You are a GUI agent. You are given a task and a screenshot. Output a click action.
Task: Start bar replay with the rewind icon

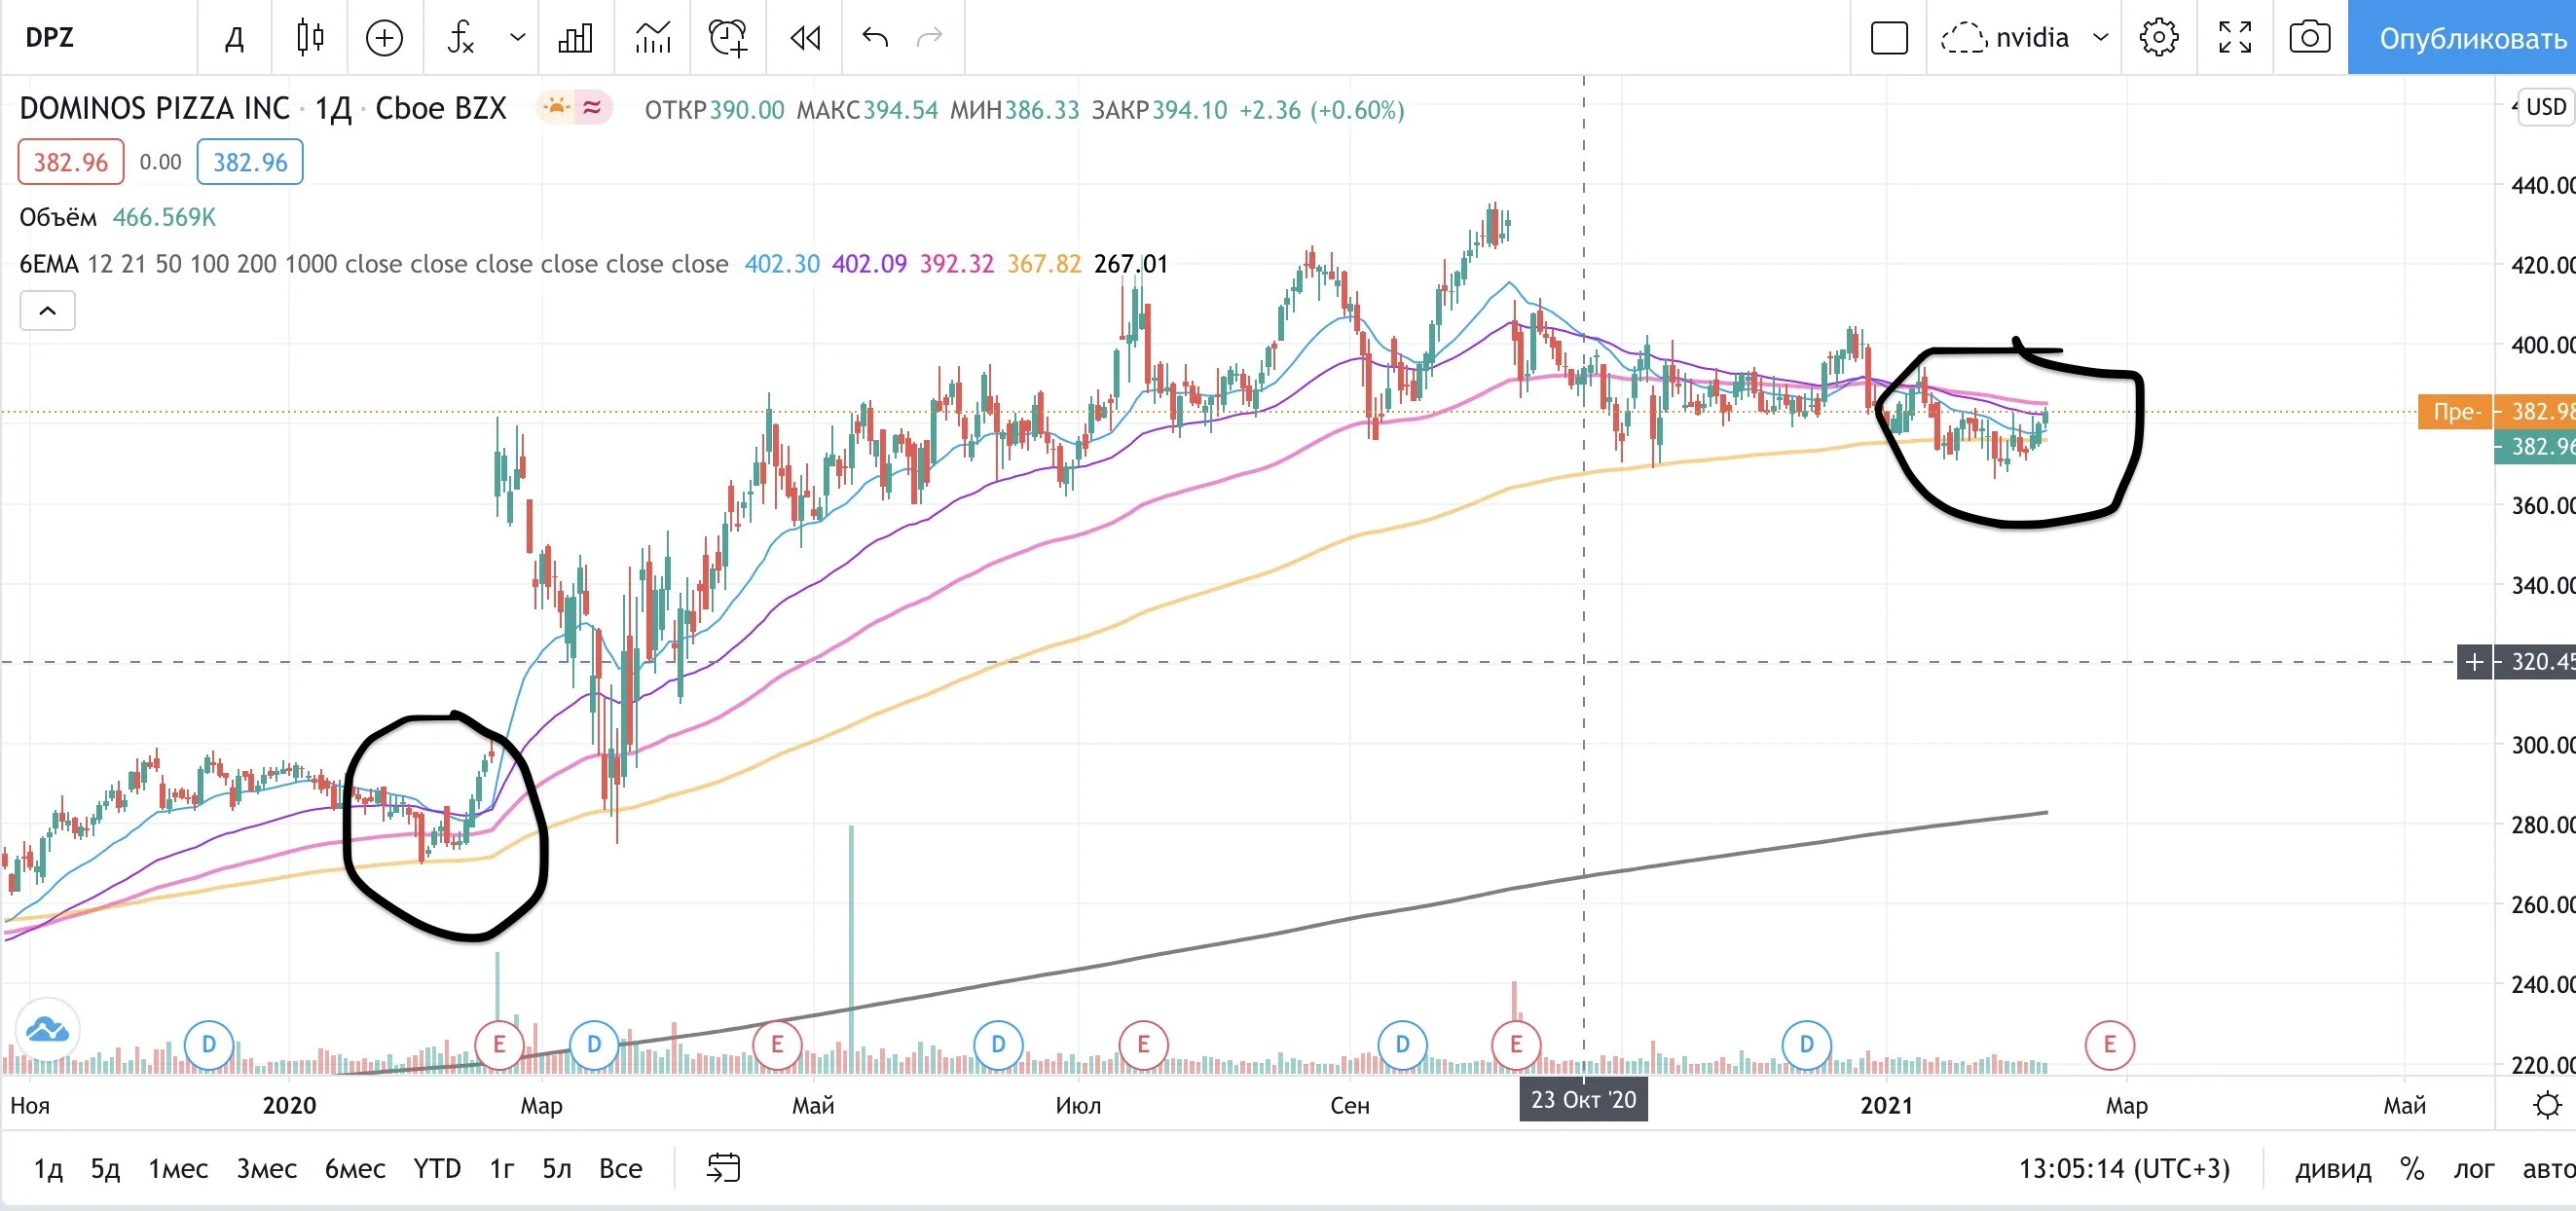805,38
